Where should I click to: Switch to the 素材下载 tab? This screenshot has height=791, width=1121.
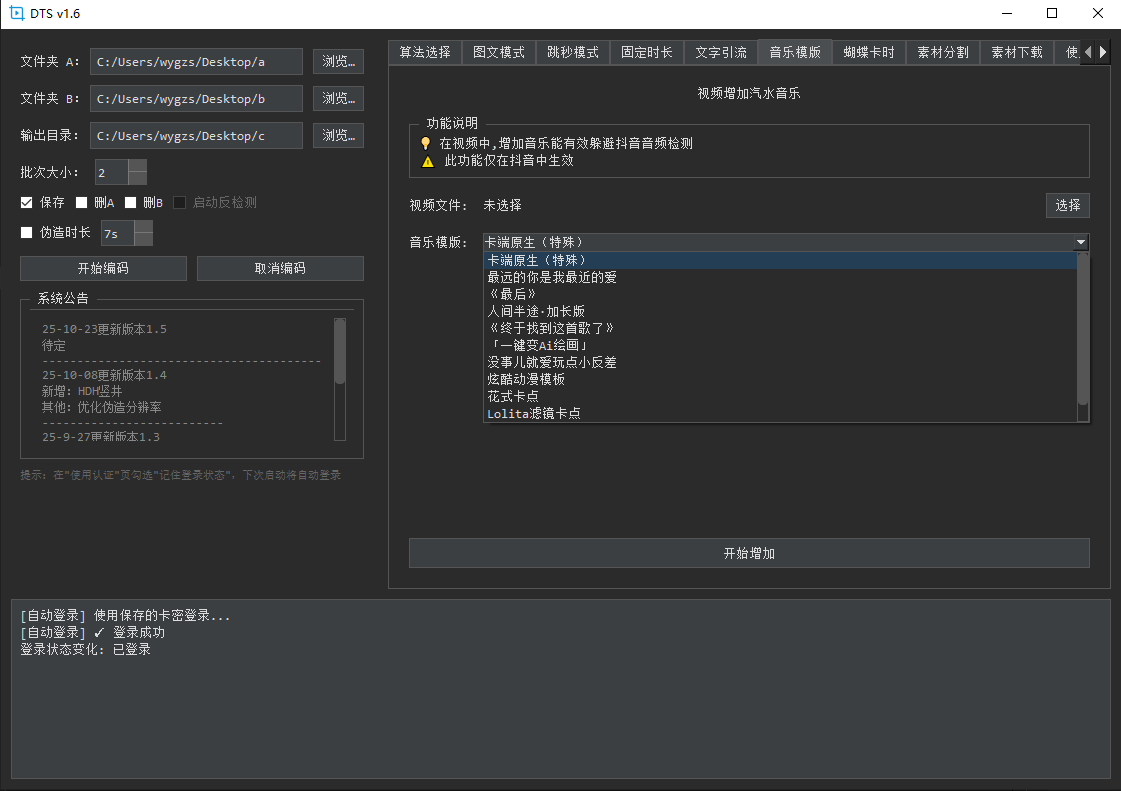click(x=1016, y=52)
